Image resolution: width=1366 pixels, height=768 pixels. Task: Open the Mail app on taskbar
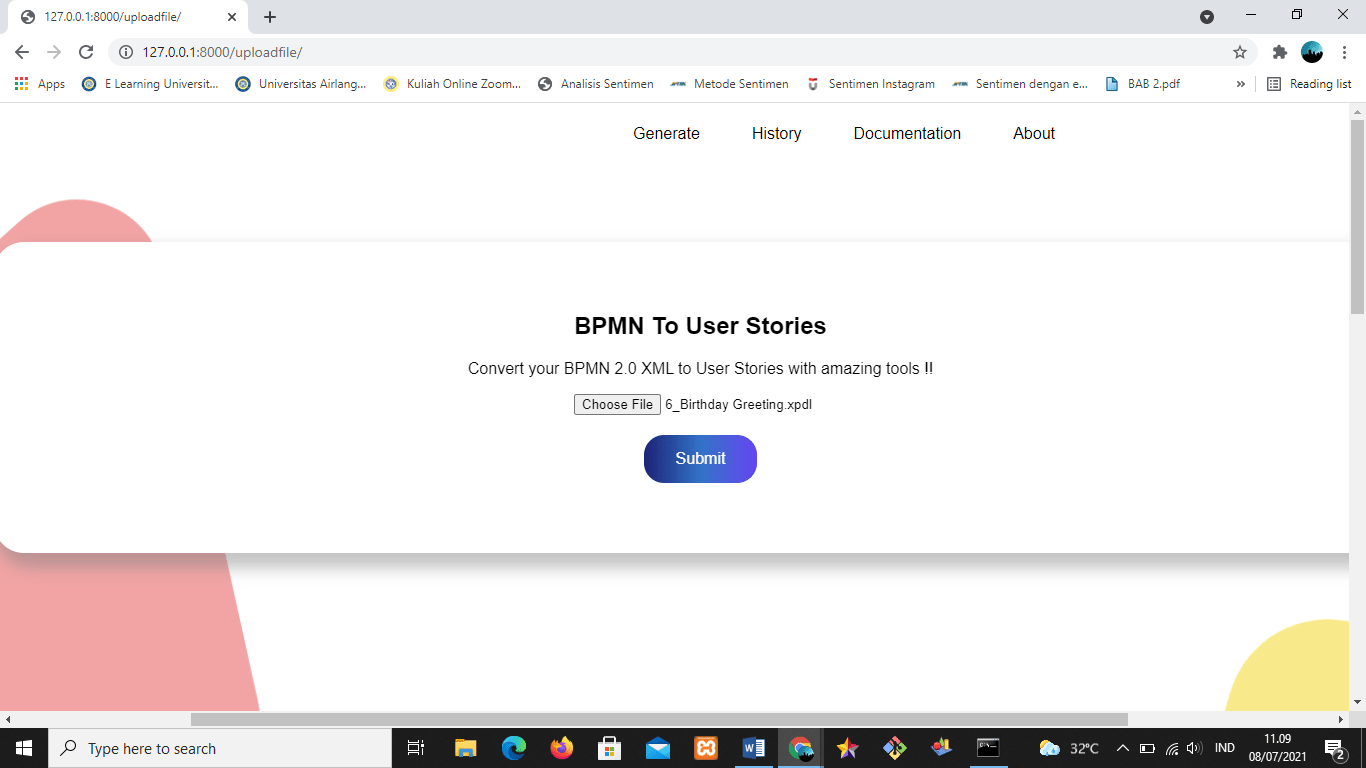[658, 748]
